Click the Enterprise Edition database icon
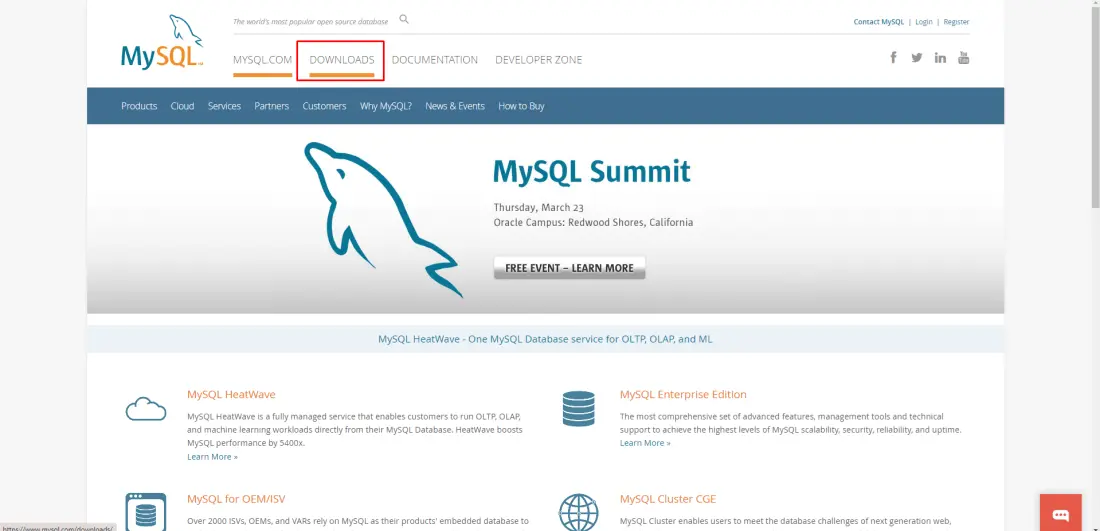This screenshot has width=1100, height=531. [579, 408]
